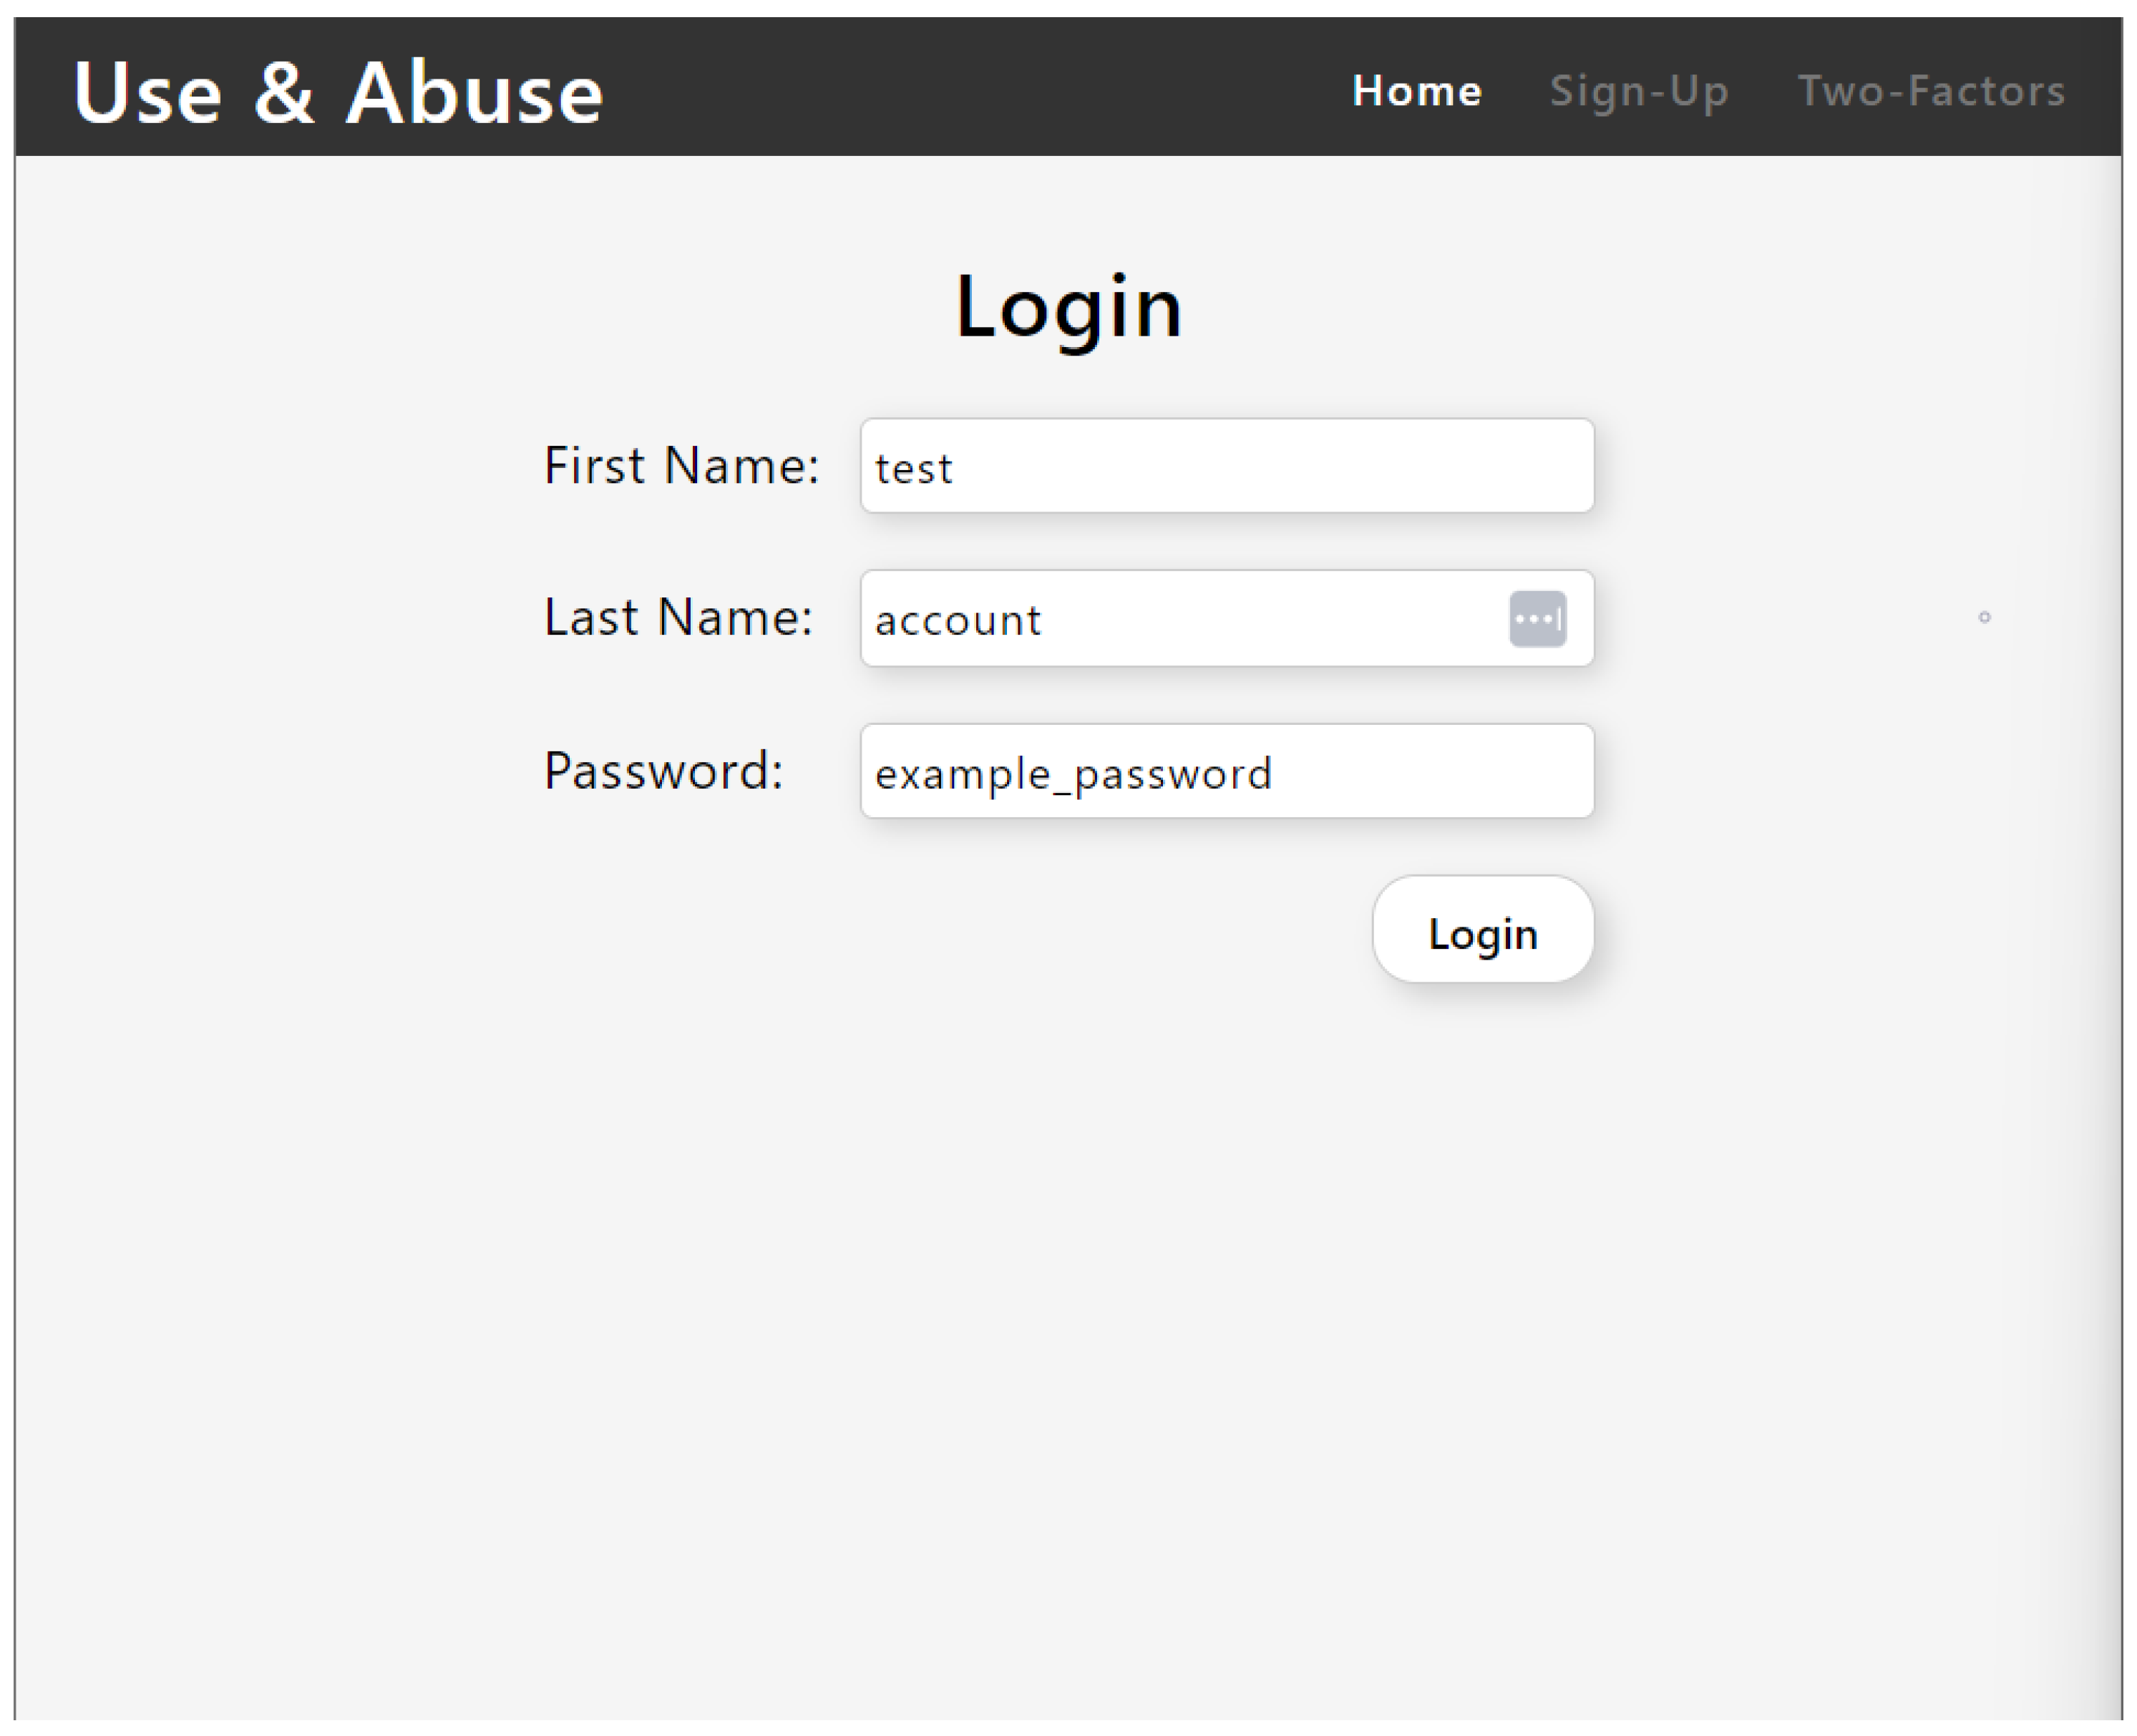Click blank page area below the Login button
The width and height of the screenshot is (2137, 1736).
coord(1068,1300)
